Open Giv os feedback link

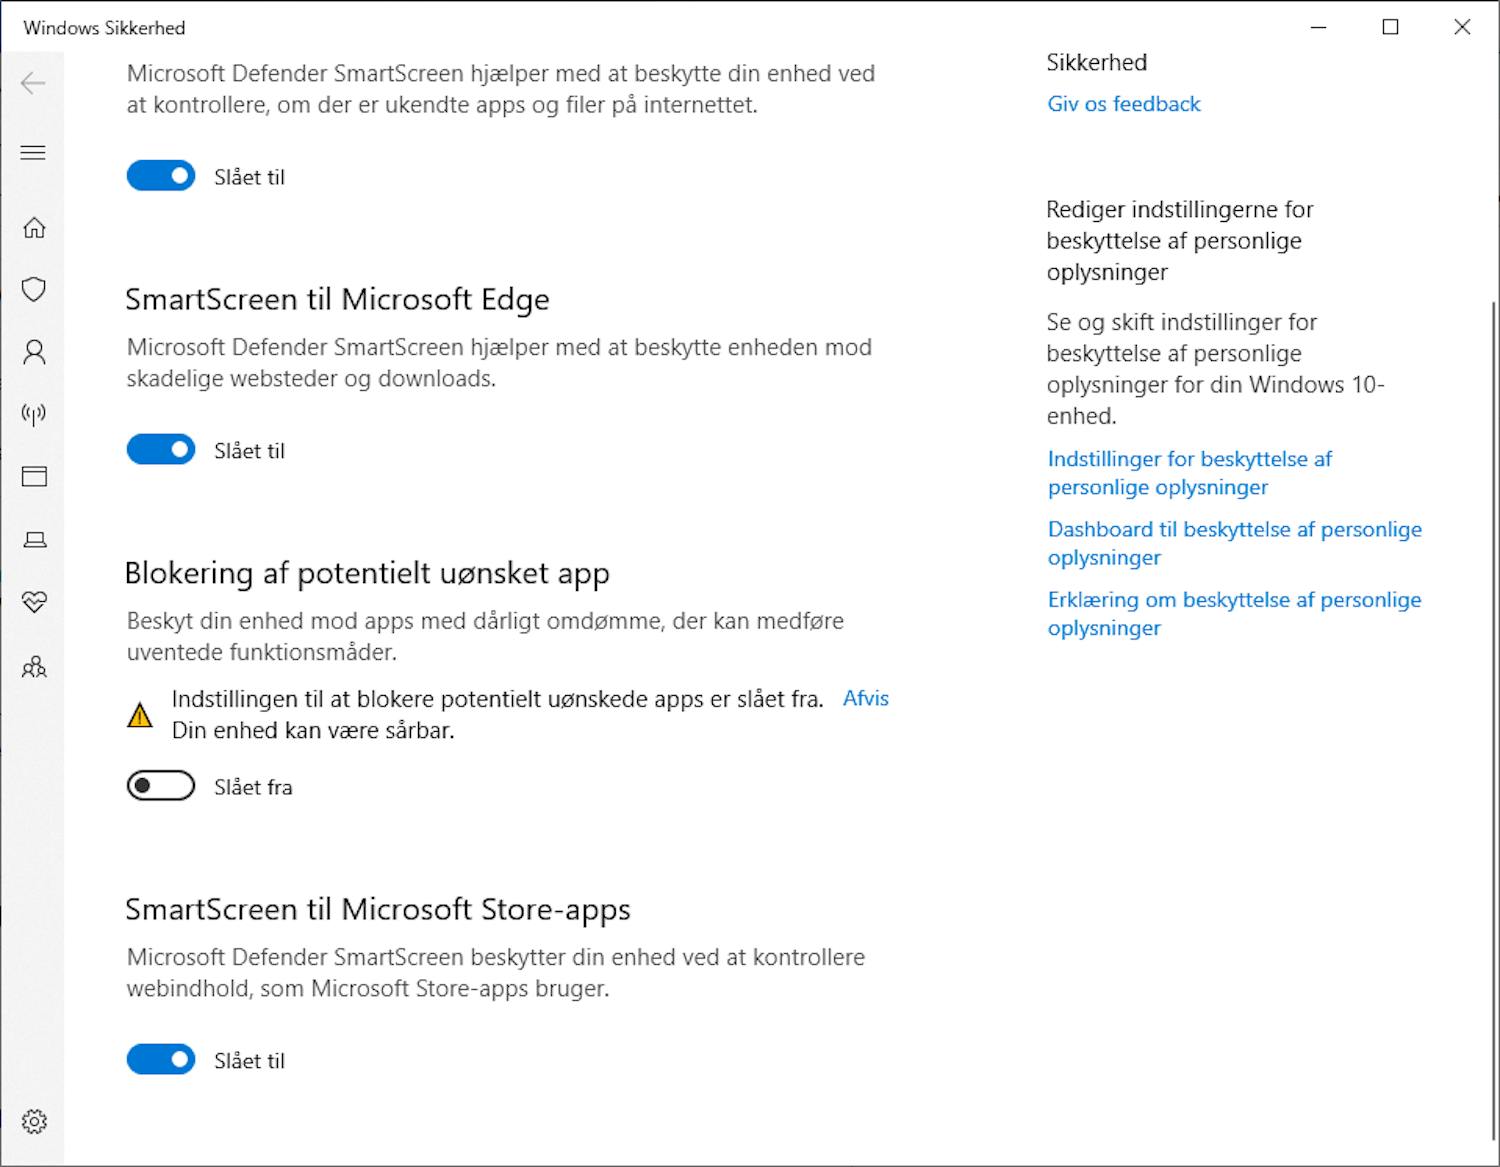coord(1123,103)
